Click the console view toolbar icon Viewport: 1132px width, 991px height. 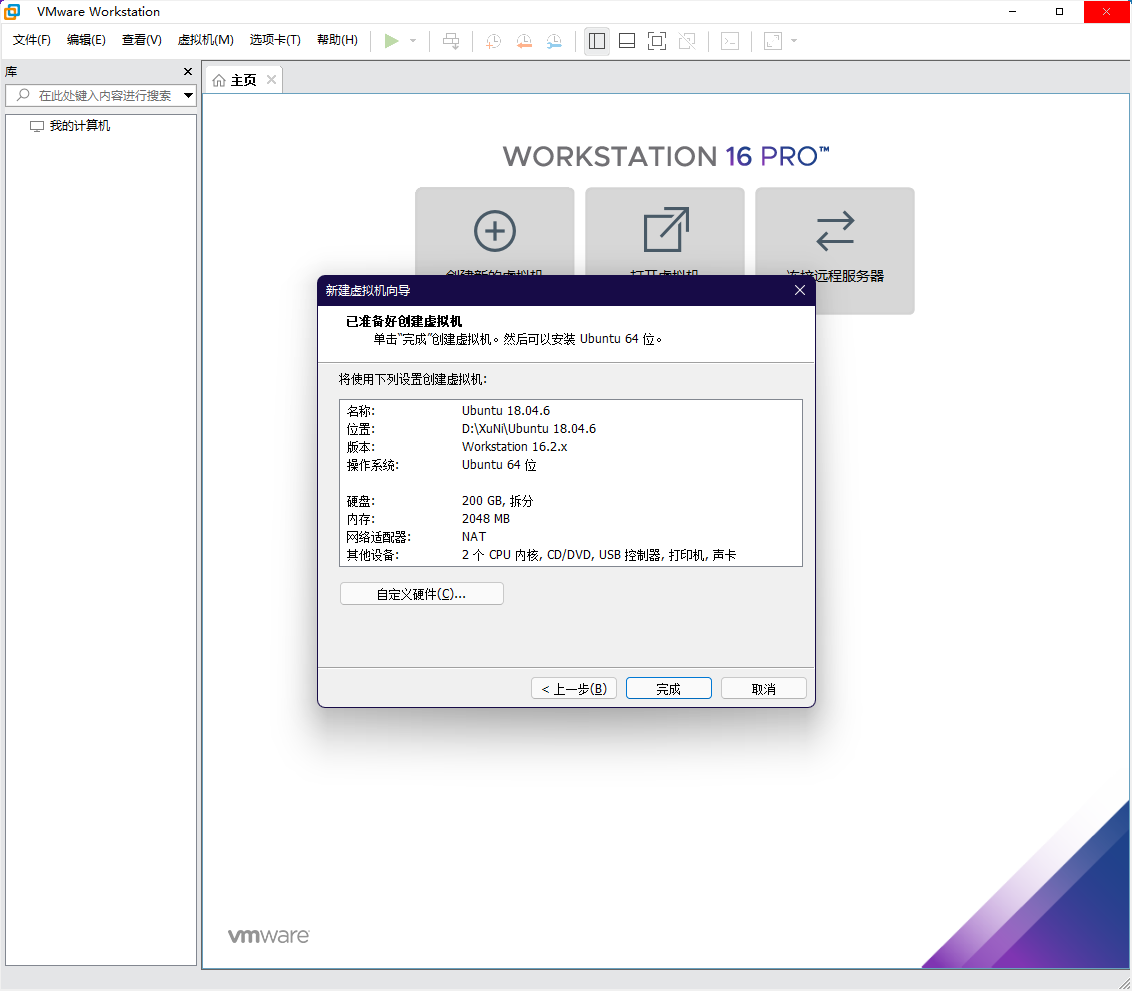[x=730, y=41]
